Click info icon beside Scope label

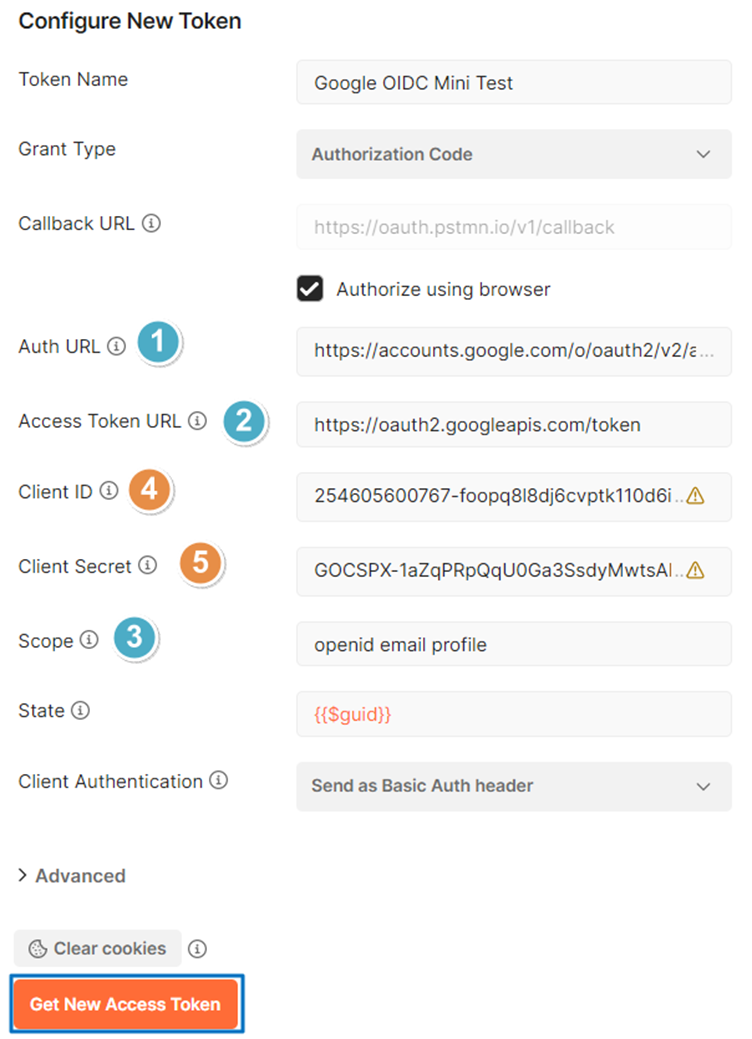(89, 640)
